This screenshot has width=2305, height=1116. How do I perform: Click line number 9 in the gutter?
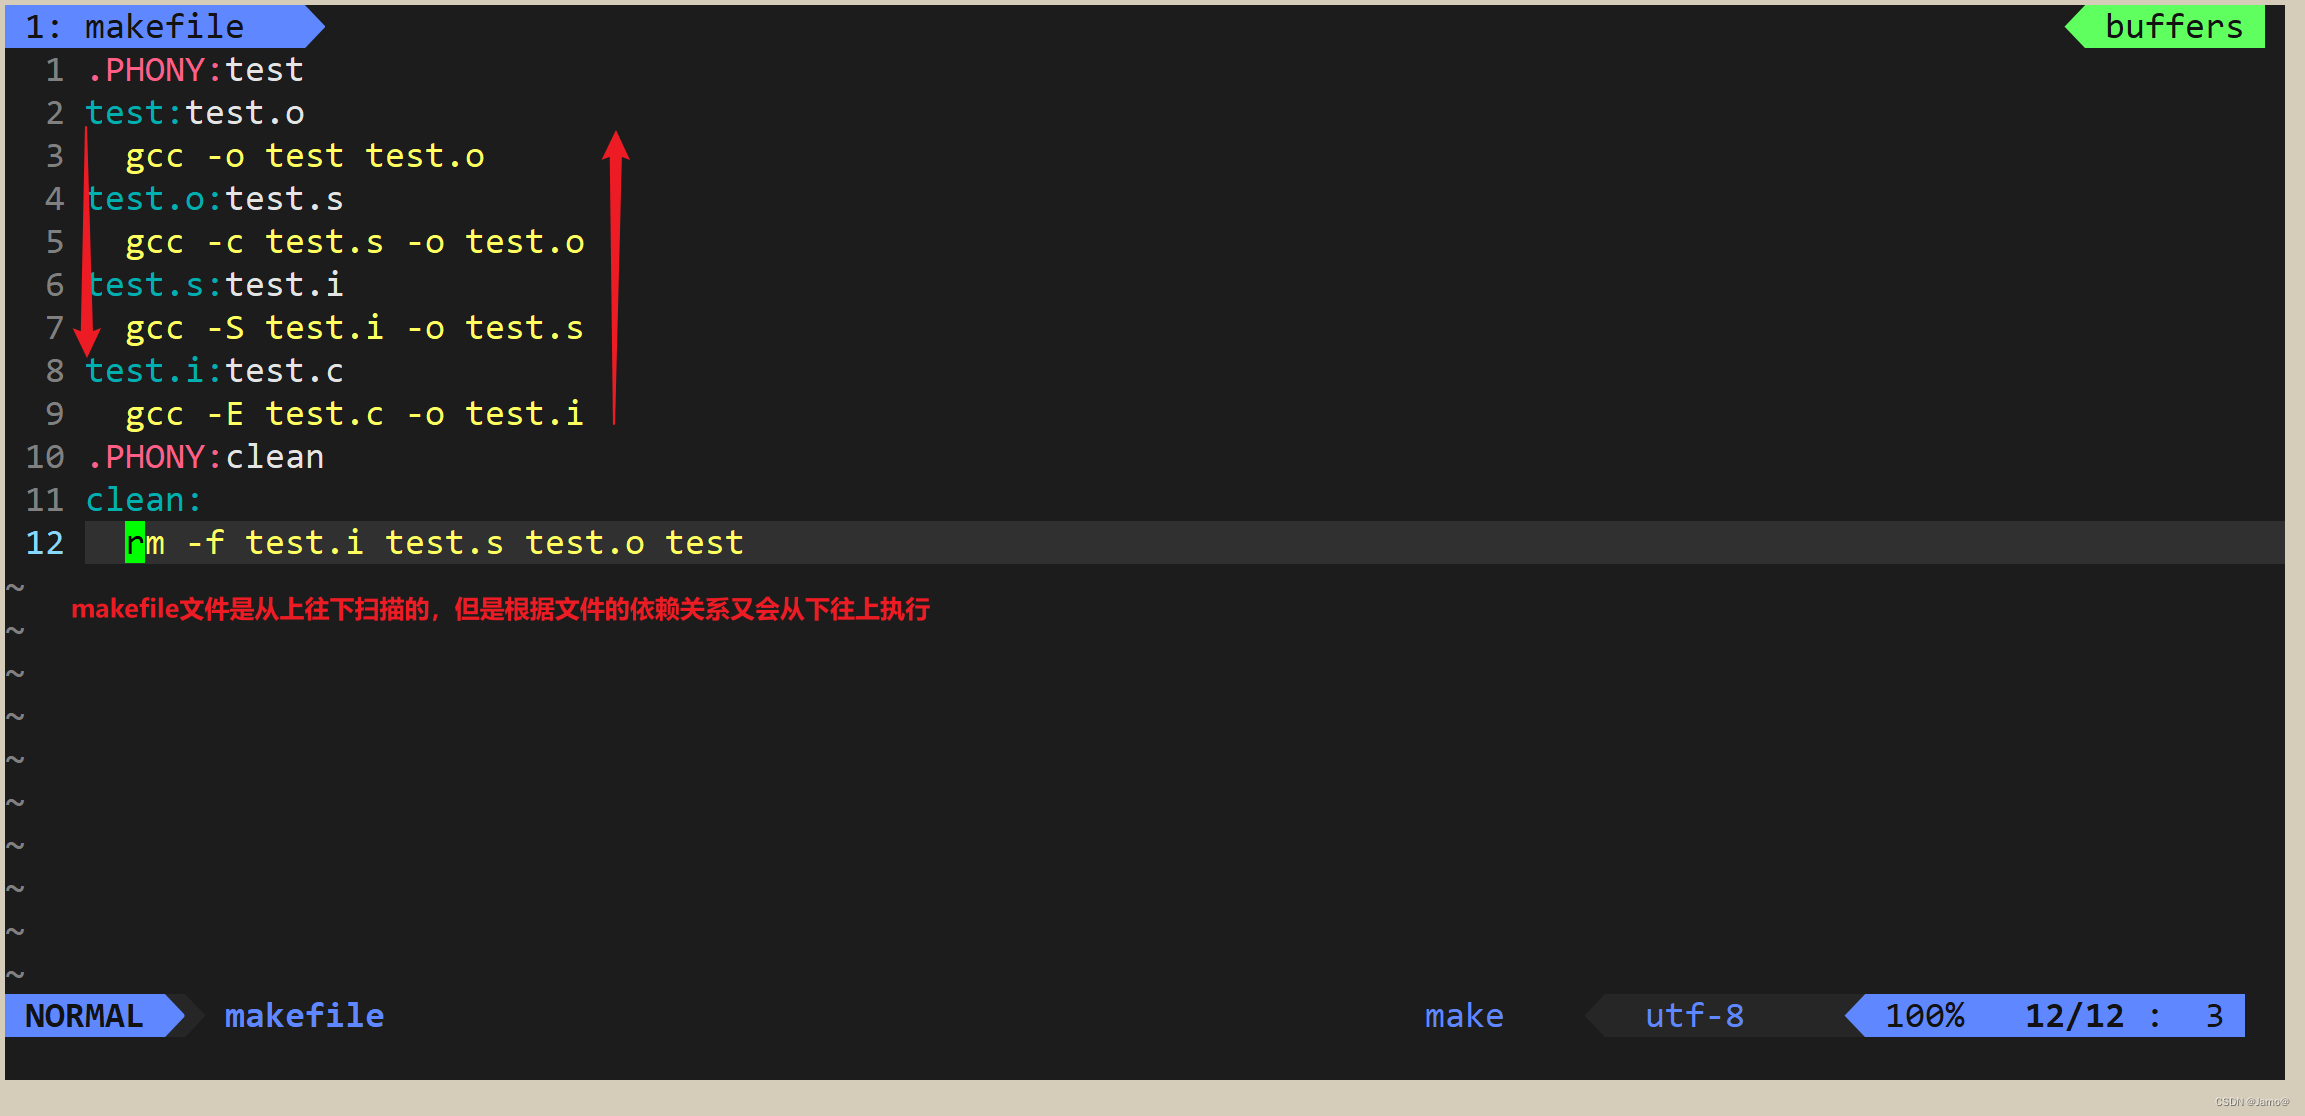point(55,414)
